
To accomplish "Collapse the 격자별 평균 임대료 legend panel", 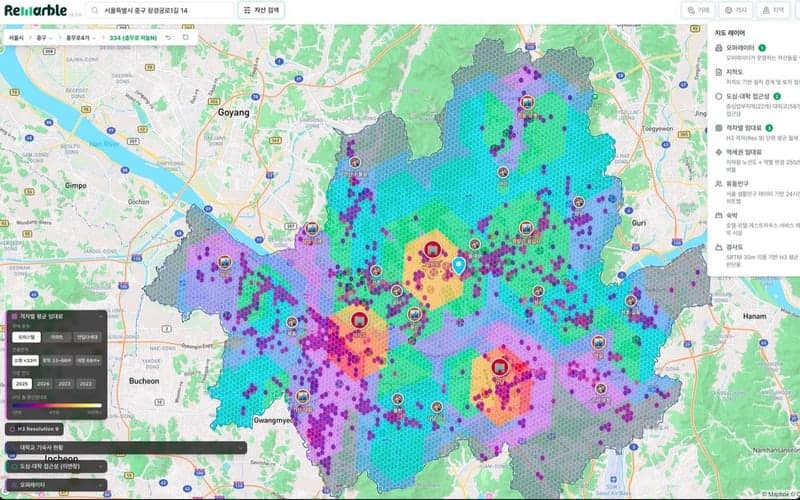I will point(100,317).
